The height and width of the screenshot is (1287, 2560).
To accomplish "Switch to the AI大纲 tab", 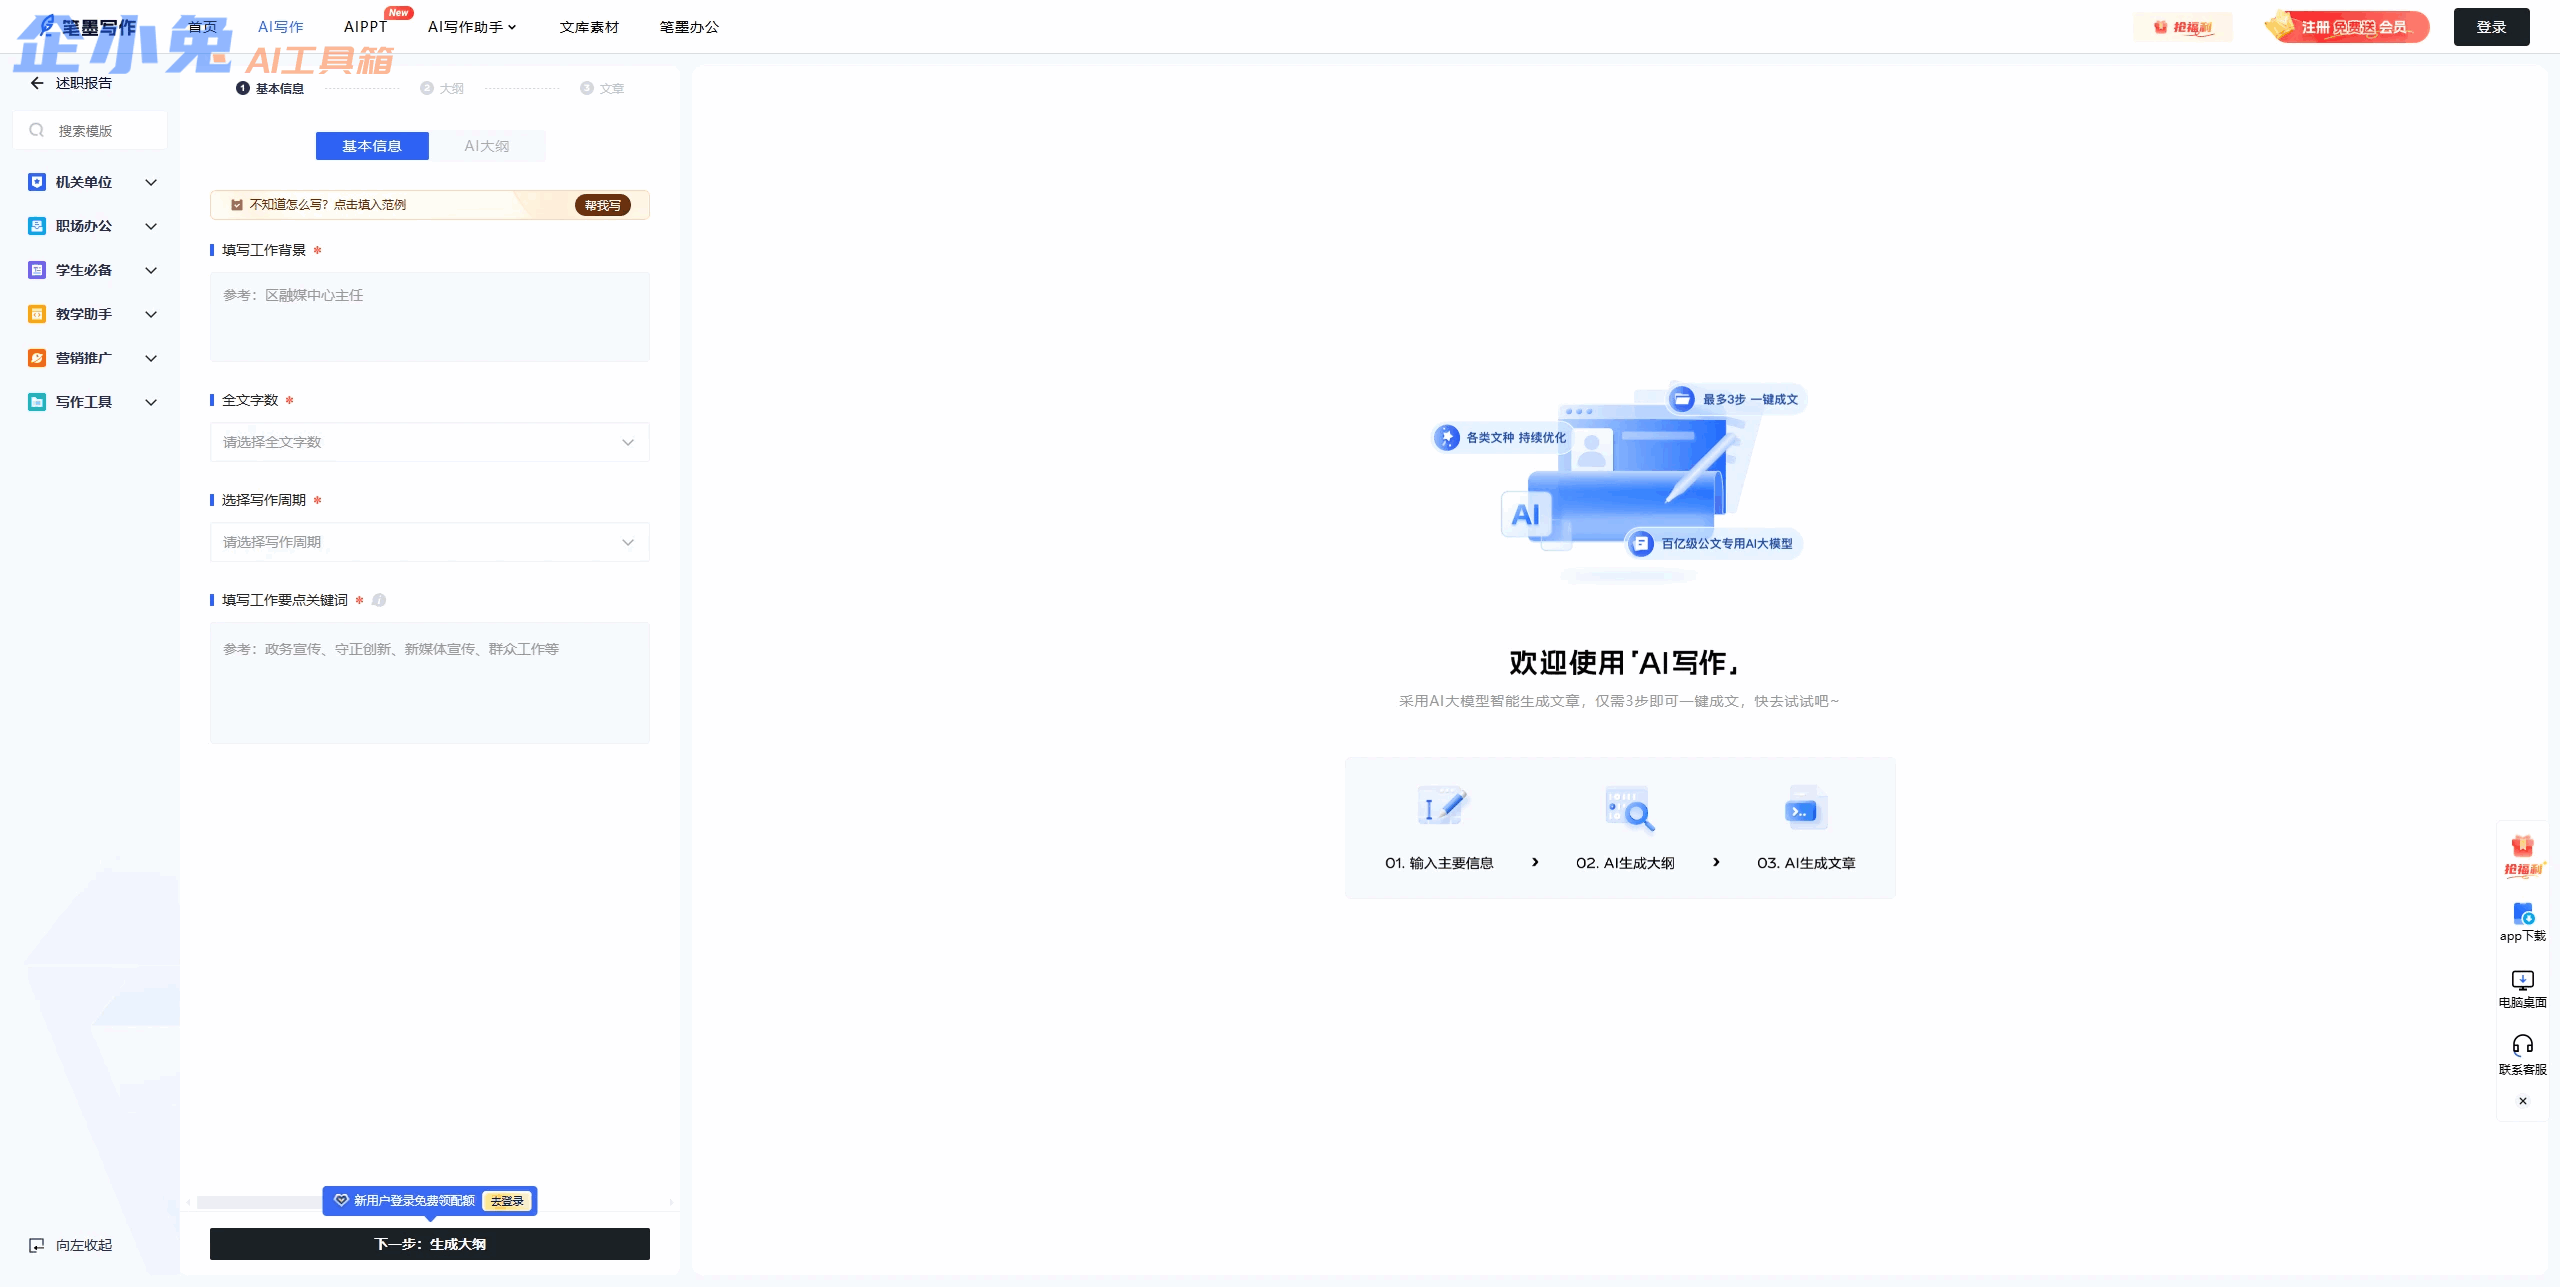I will pos(487,146).
